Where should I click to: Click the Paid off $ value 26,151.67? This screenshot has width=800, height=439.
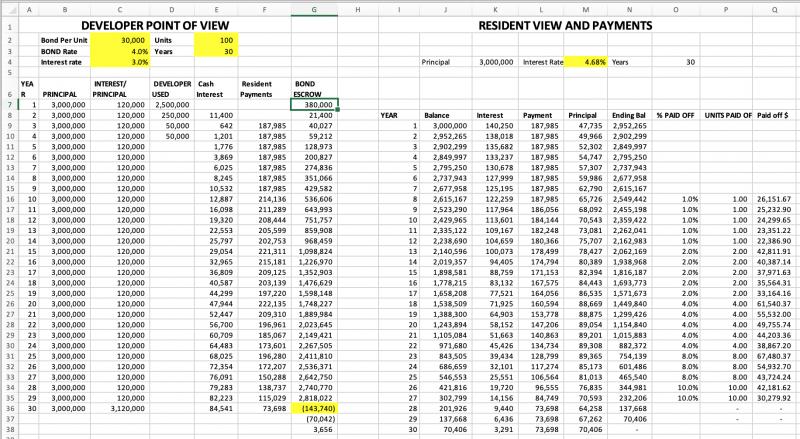[773, 199]
